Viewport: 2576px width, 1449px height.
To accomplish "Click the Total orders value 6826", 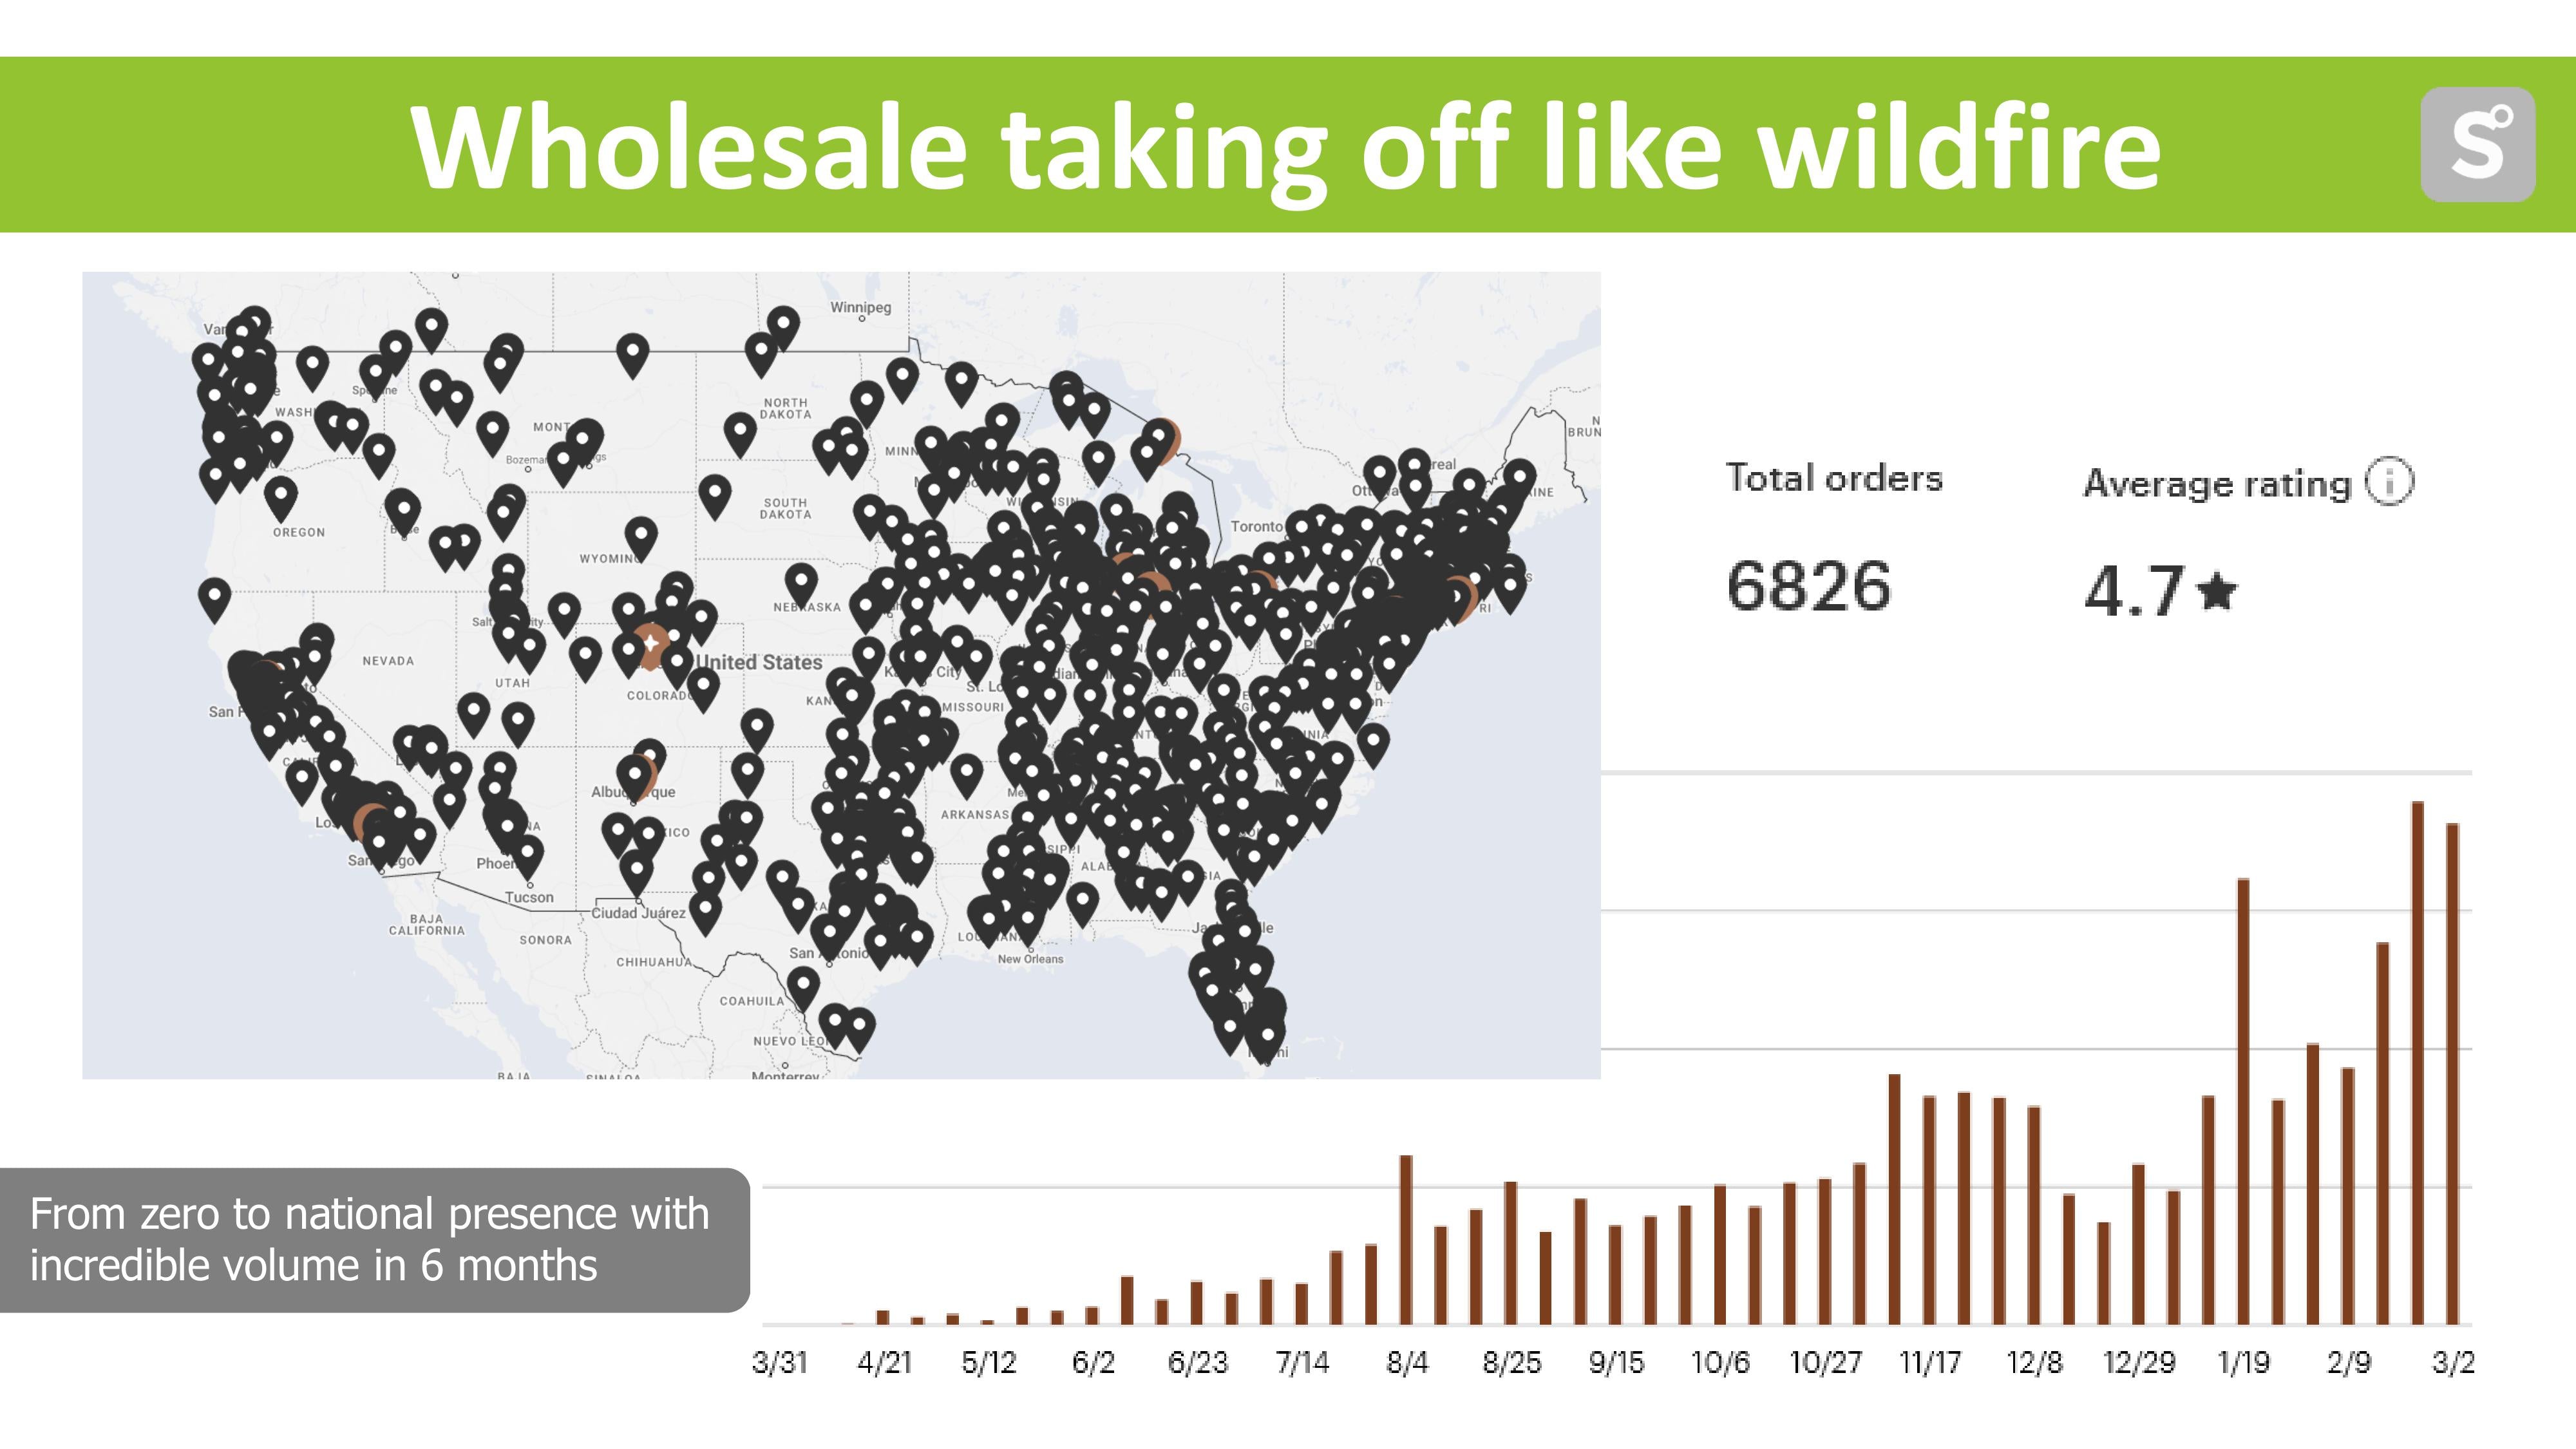I will click(x=1808, y=586).
